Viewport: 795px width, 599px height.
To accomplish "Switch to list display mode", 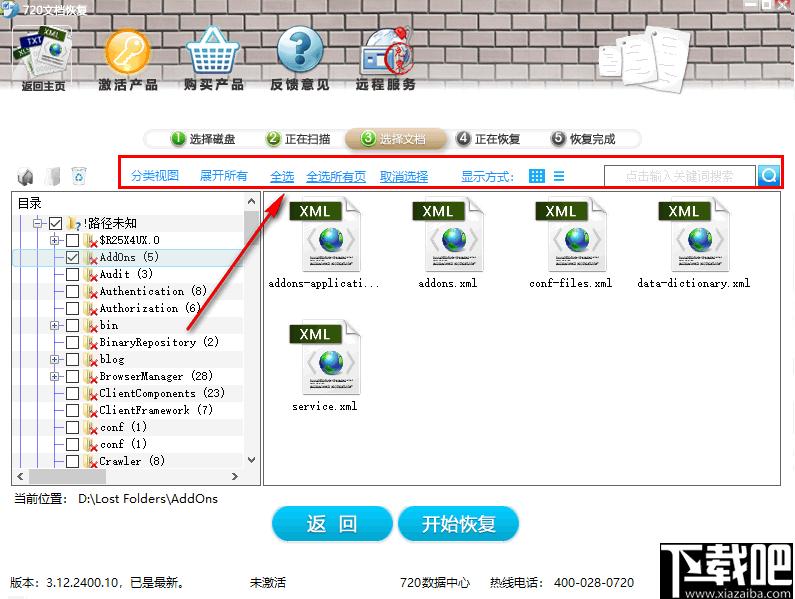I will click(x=559, y=176).
